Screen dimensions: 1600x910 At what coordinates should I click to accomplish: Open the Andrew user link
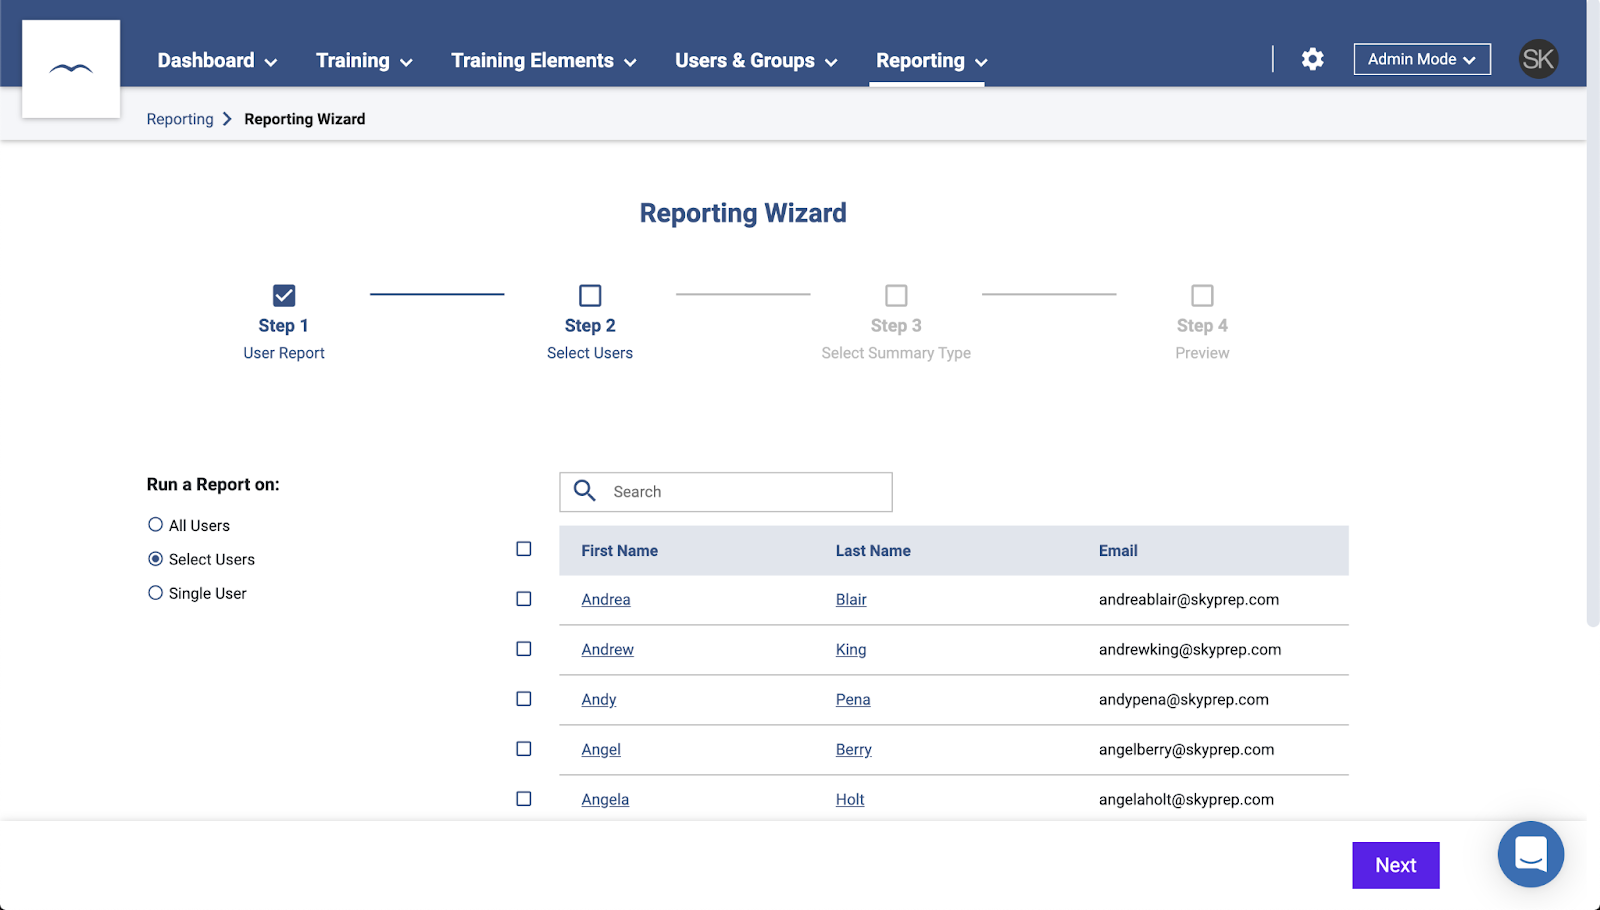click(607, 649)
